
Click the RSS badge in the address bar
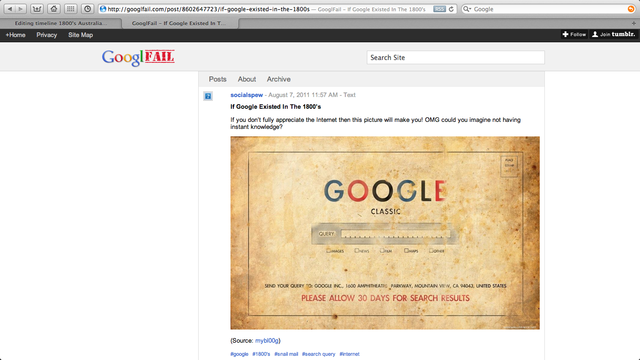click(439, 9)
